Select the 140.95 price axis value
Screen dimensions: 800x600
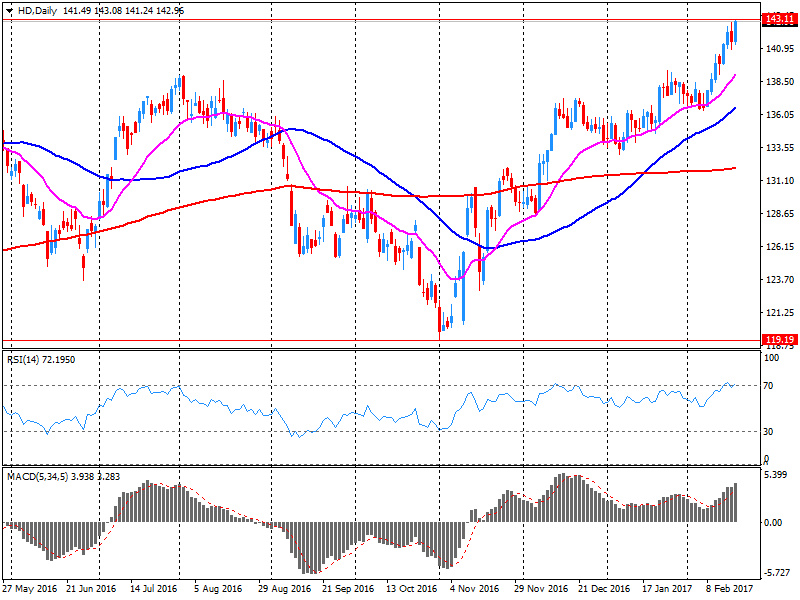(780, 48)
